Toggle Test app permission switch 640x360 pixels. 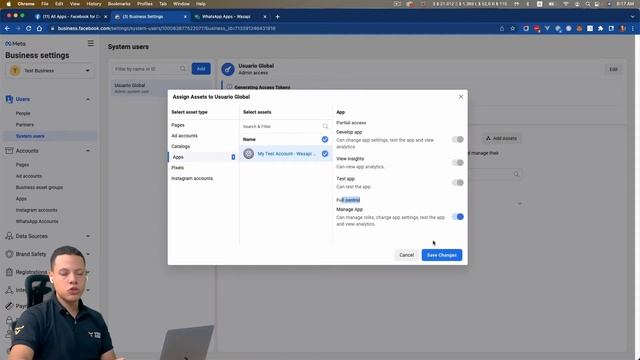pos(458,182)
